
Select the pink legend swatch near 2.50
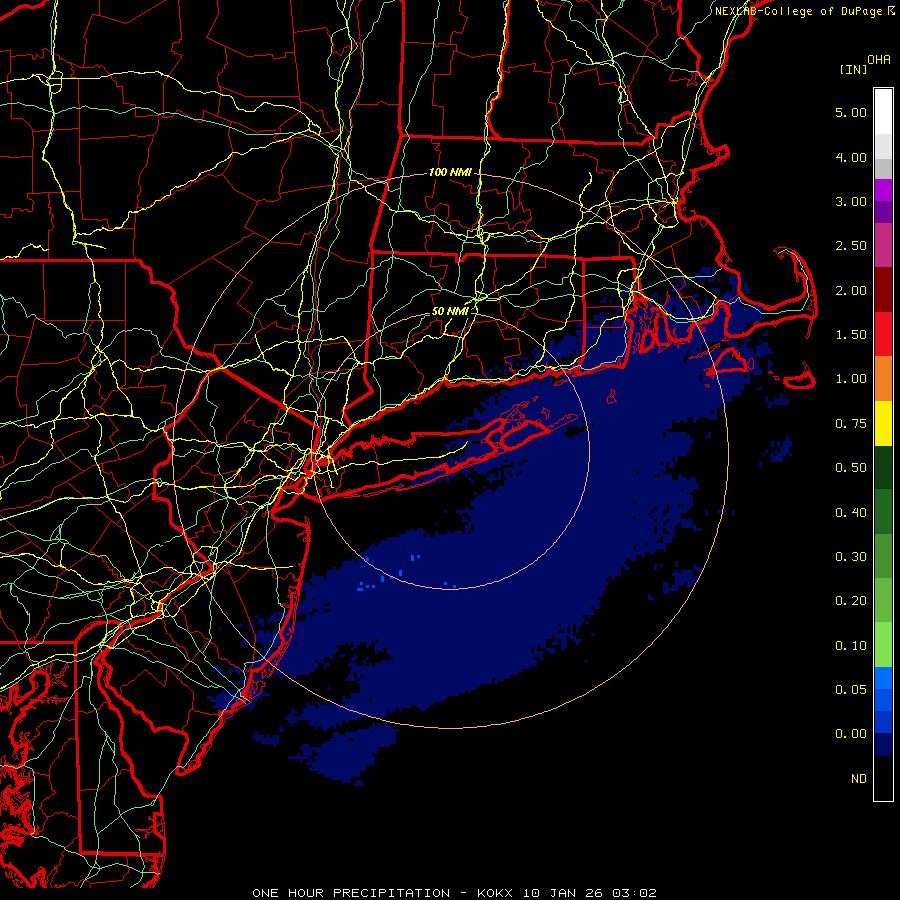(883, 246)
